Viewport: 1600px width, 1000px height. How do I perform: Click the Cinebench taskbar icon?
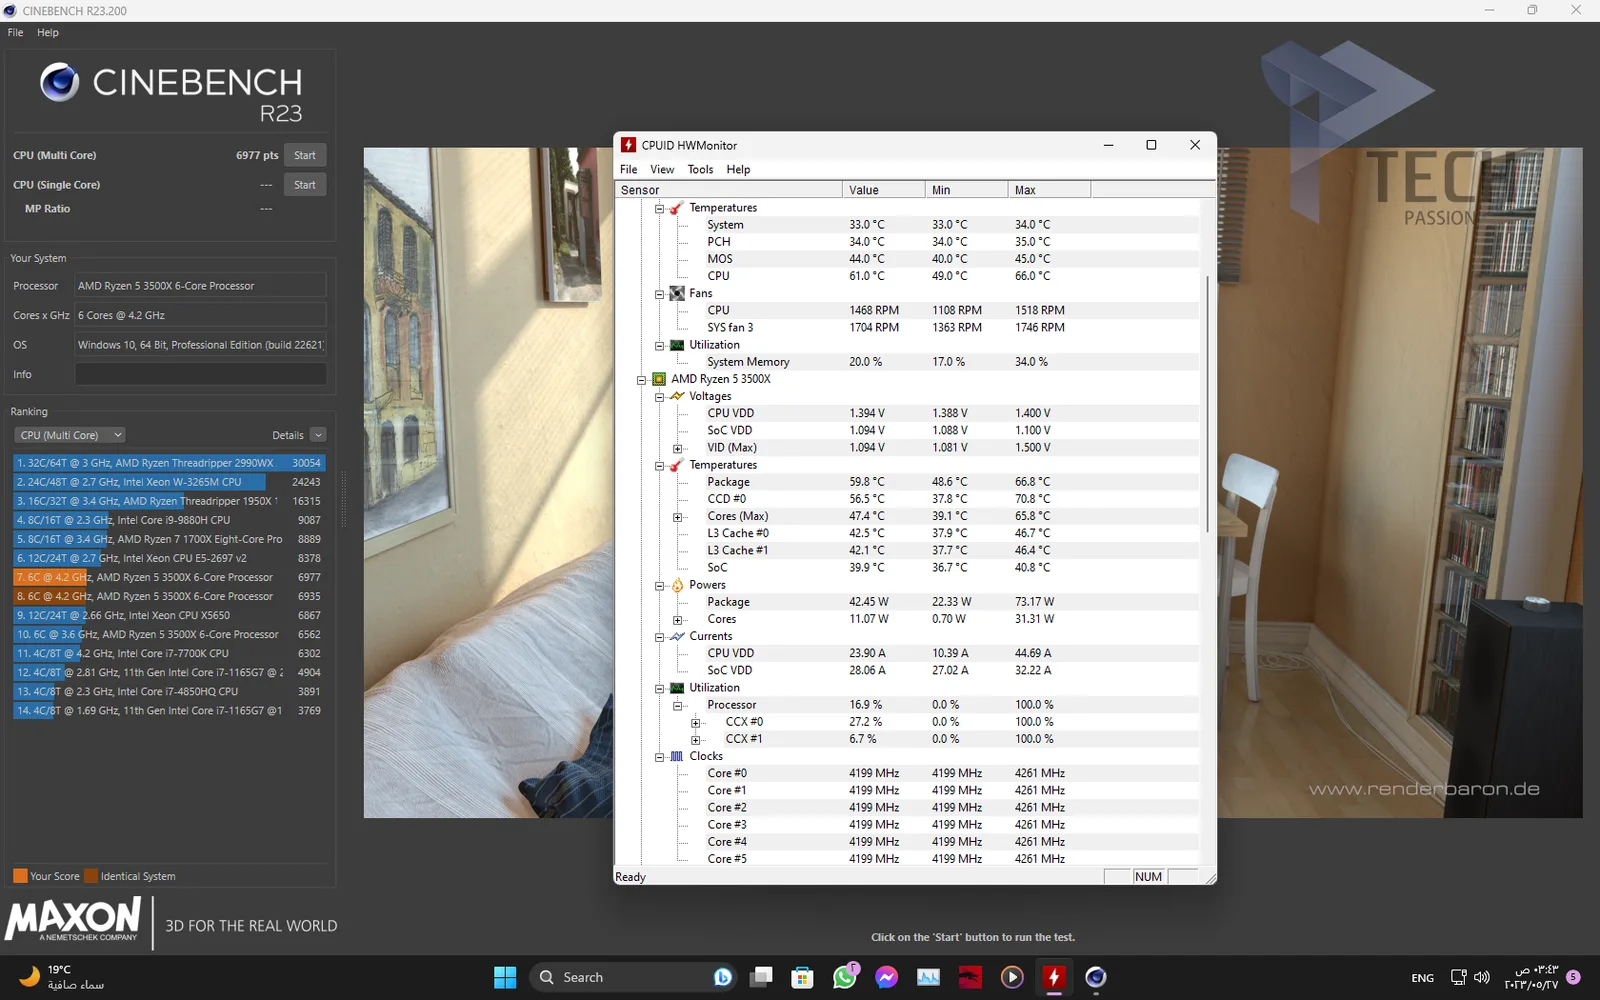(1096, 977)
